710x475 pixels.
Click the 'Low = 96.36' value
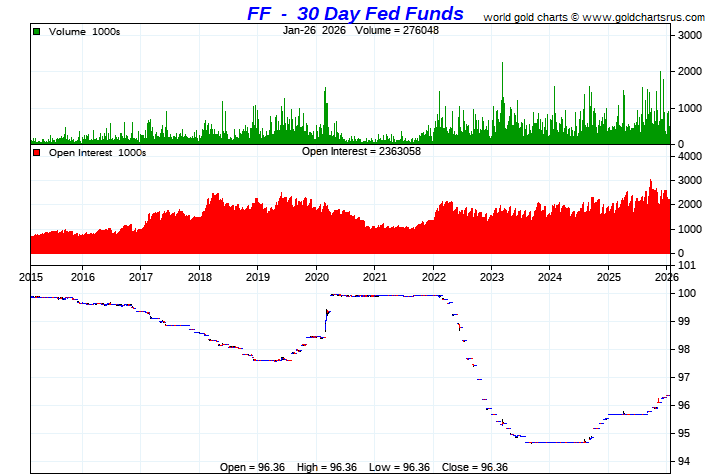tap(399, 467)
